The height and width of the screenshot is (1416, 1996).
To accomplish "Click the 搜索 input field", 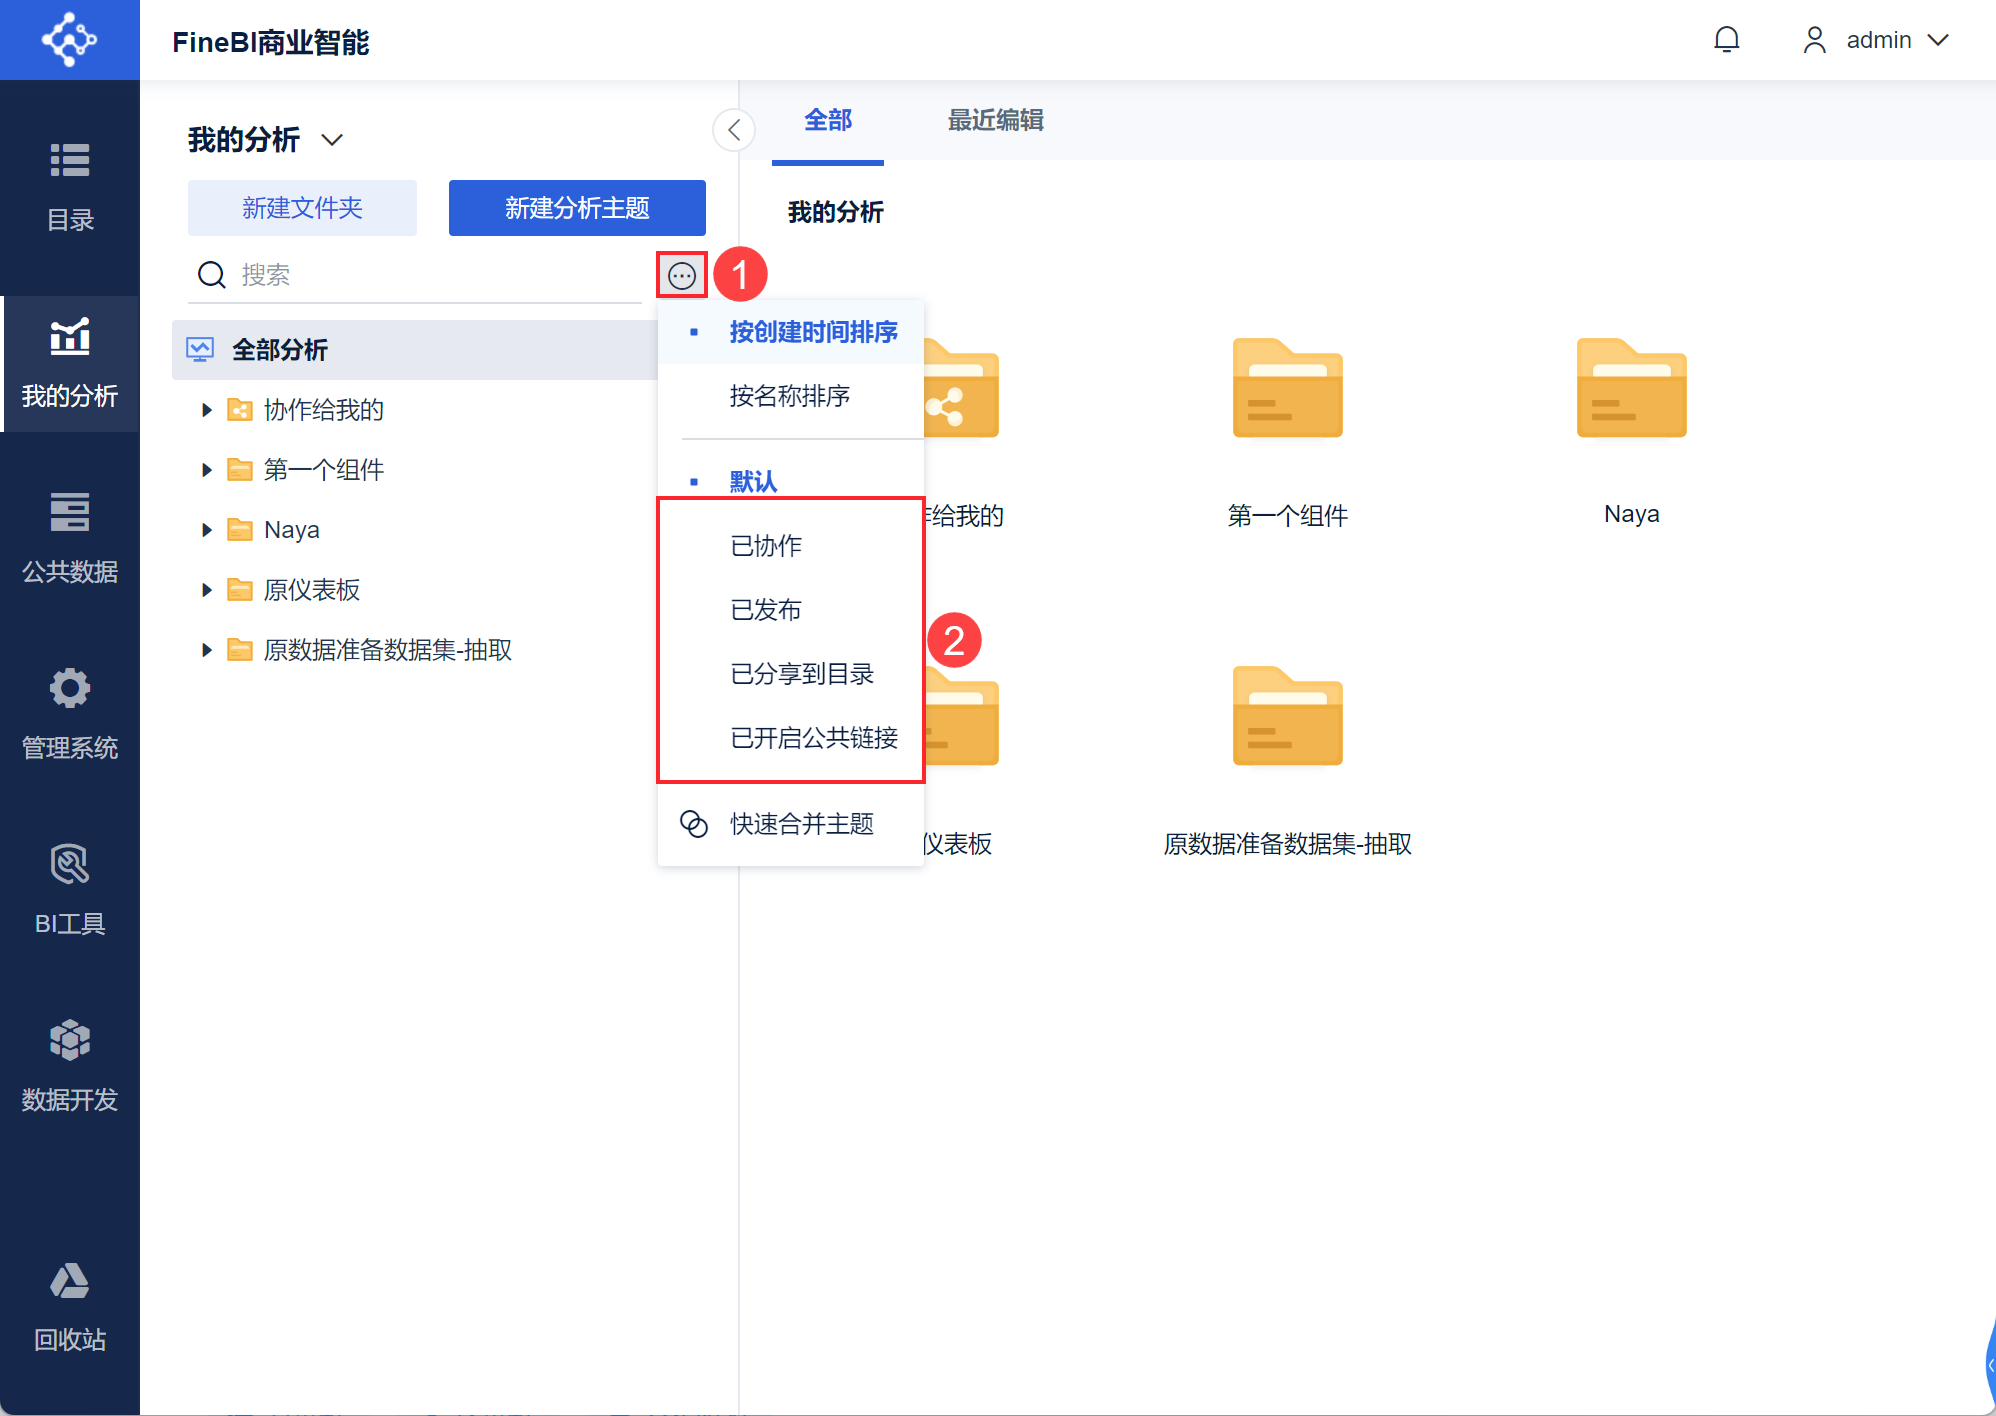I will click(415, 275).
